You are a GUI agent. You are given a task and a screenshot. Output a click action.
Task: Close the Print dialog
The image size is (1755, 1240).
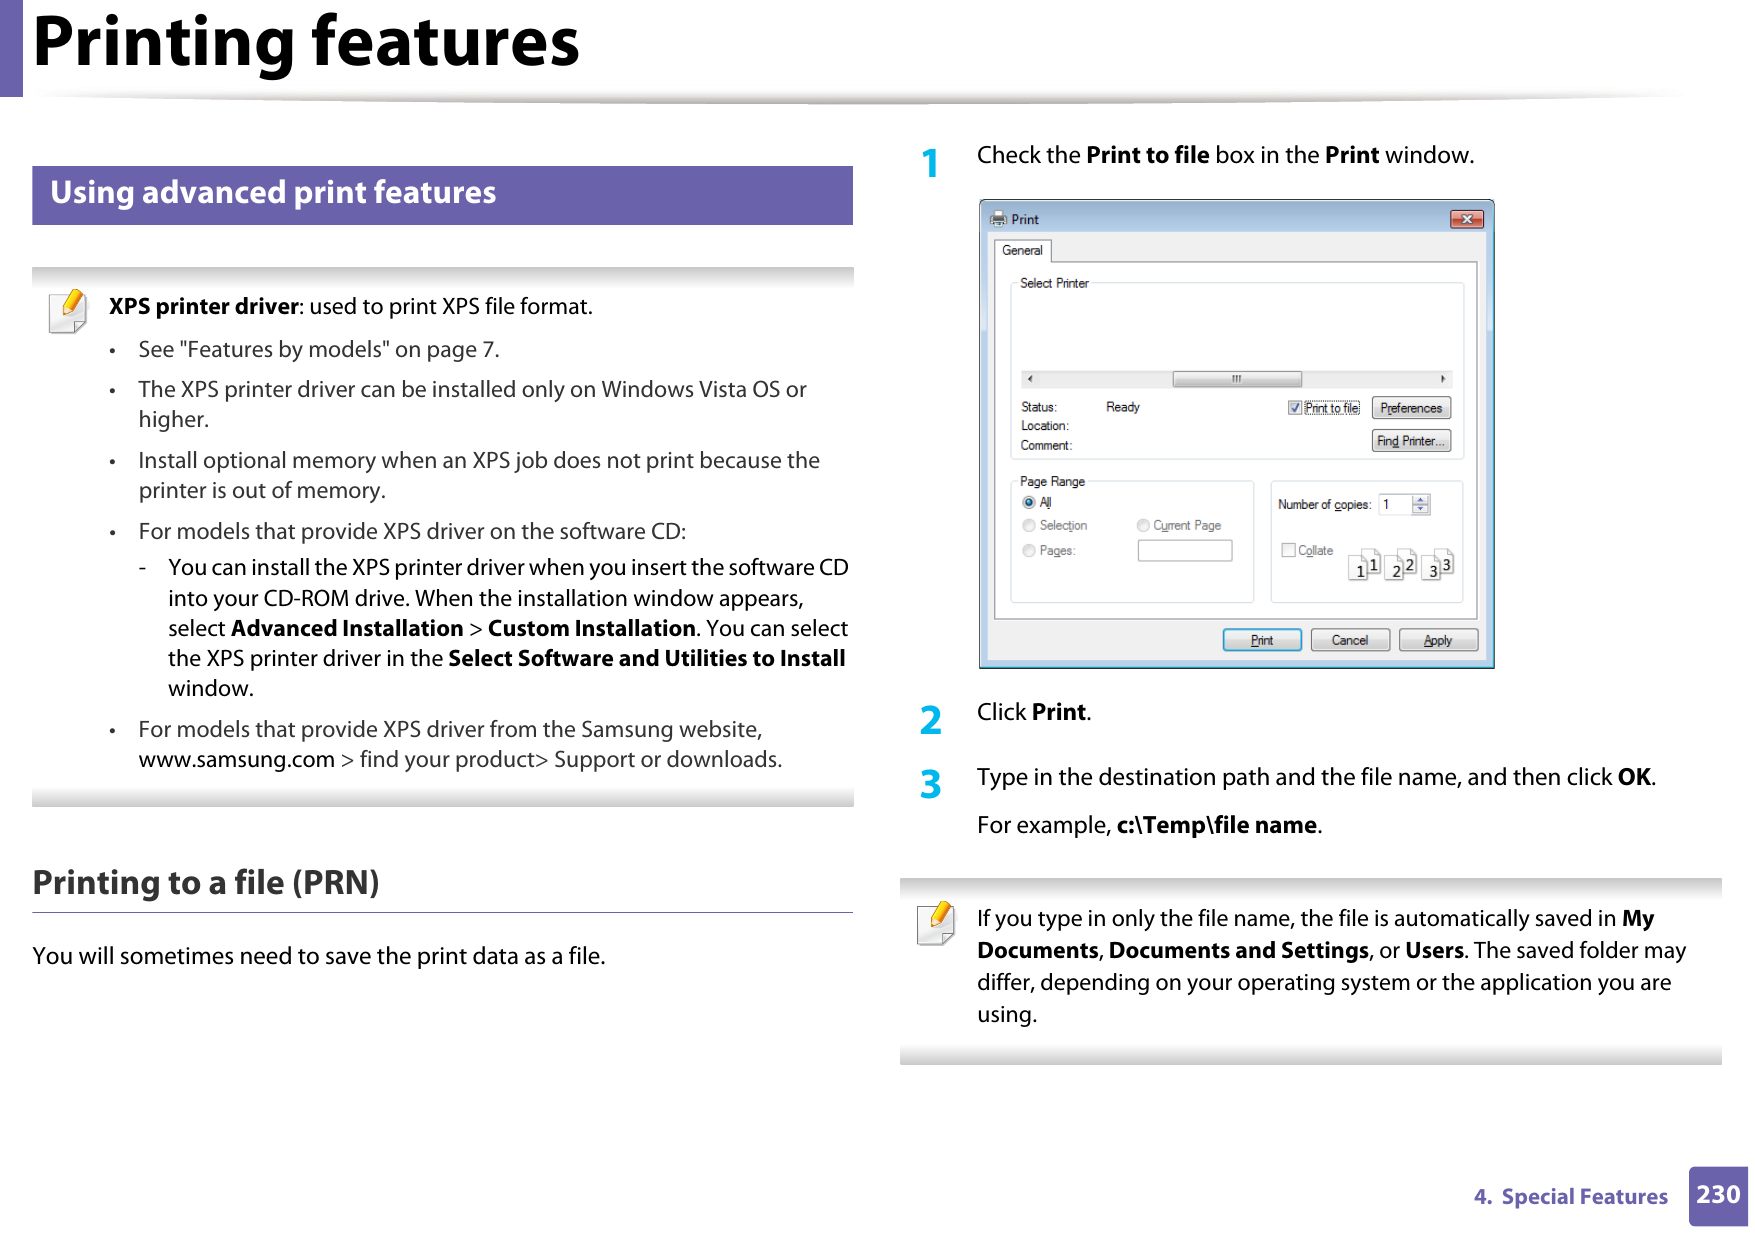pos(1469,218)
